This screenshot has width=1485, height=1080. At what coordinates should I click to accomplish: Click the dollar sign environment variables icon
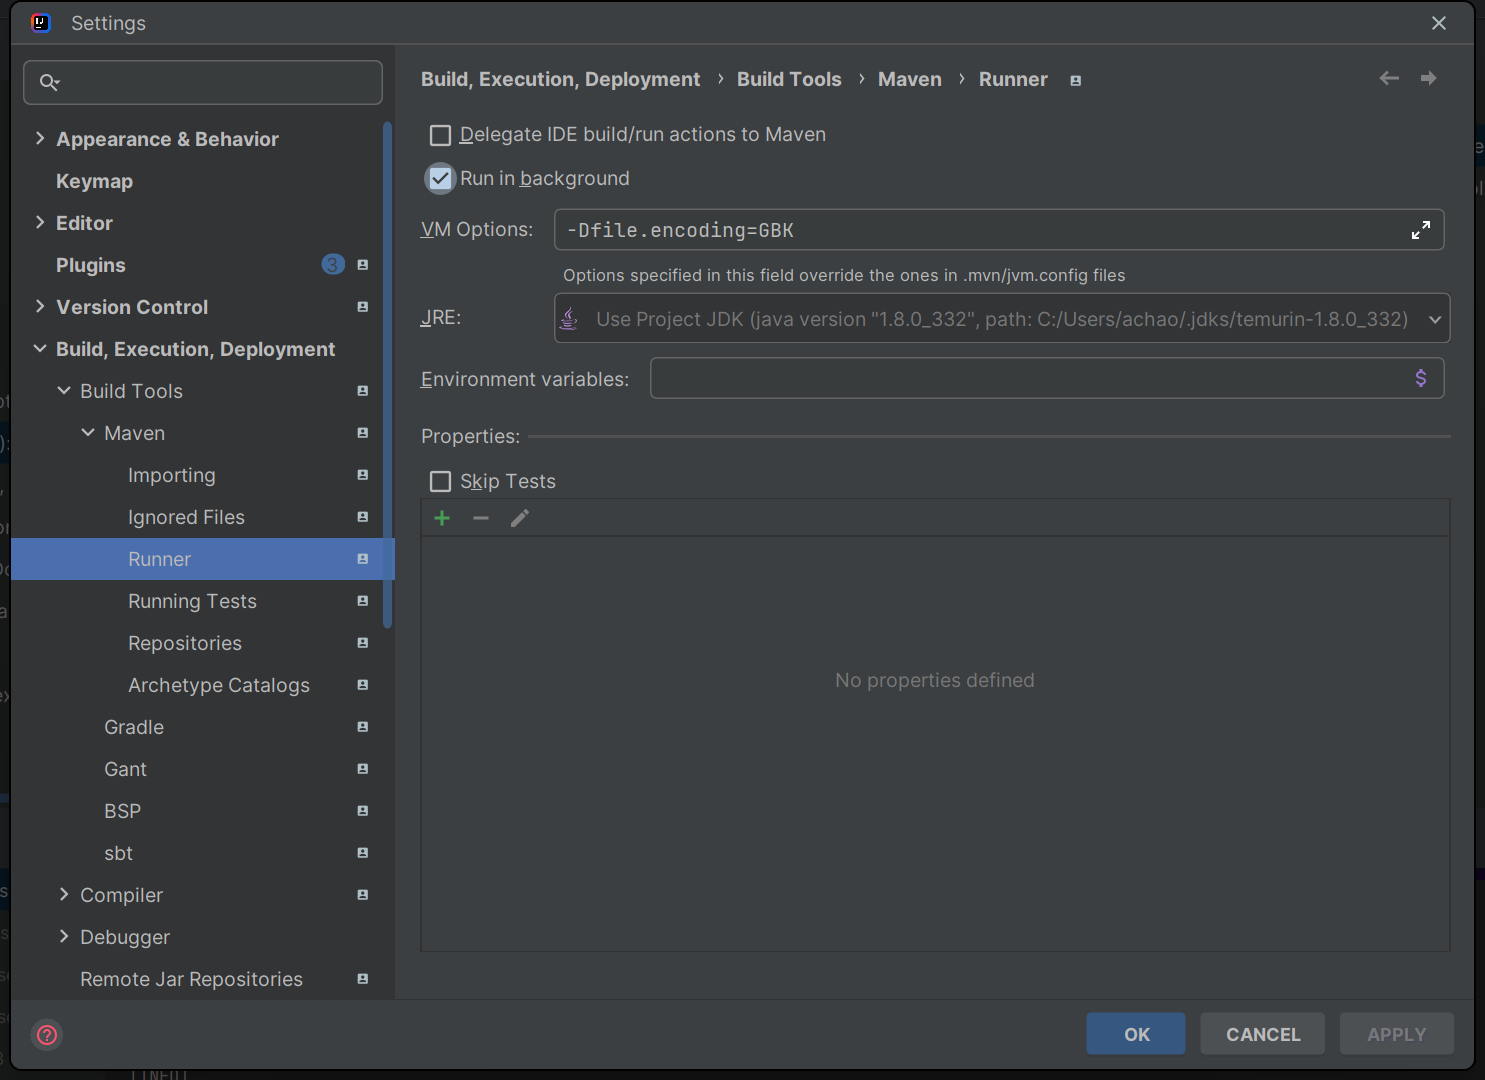click(1420, 378)
